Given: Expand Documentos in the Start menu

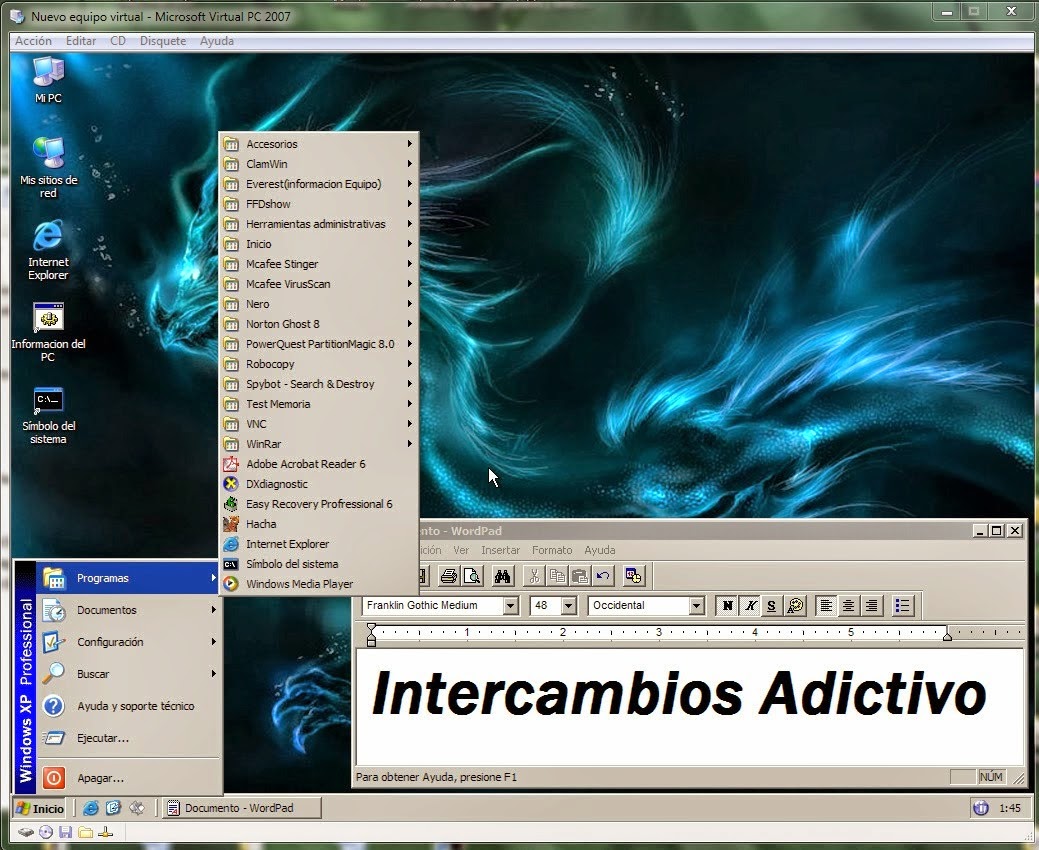Looking at the screenshot, I should [x=129, y=610].
